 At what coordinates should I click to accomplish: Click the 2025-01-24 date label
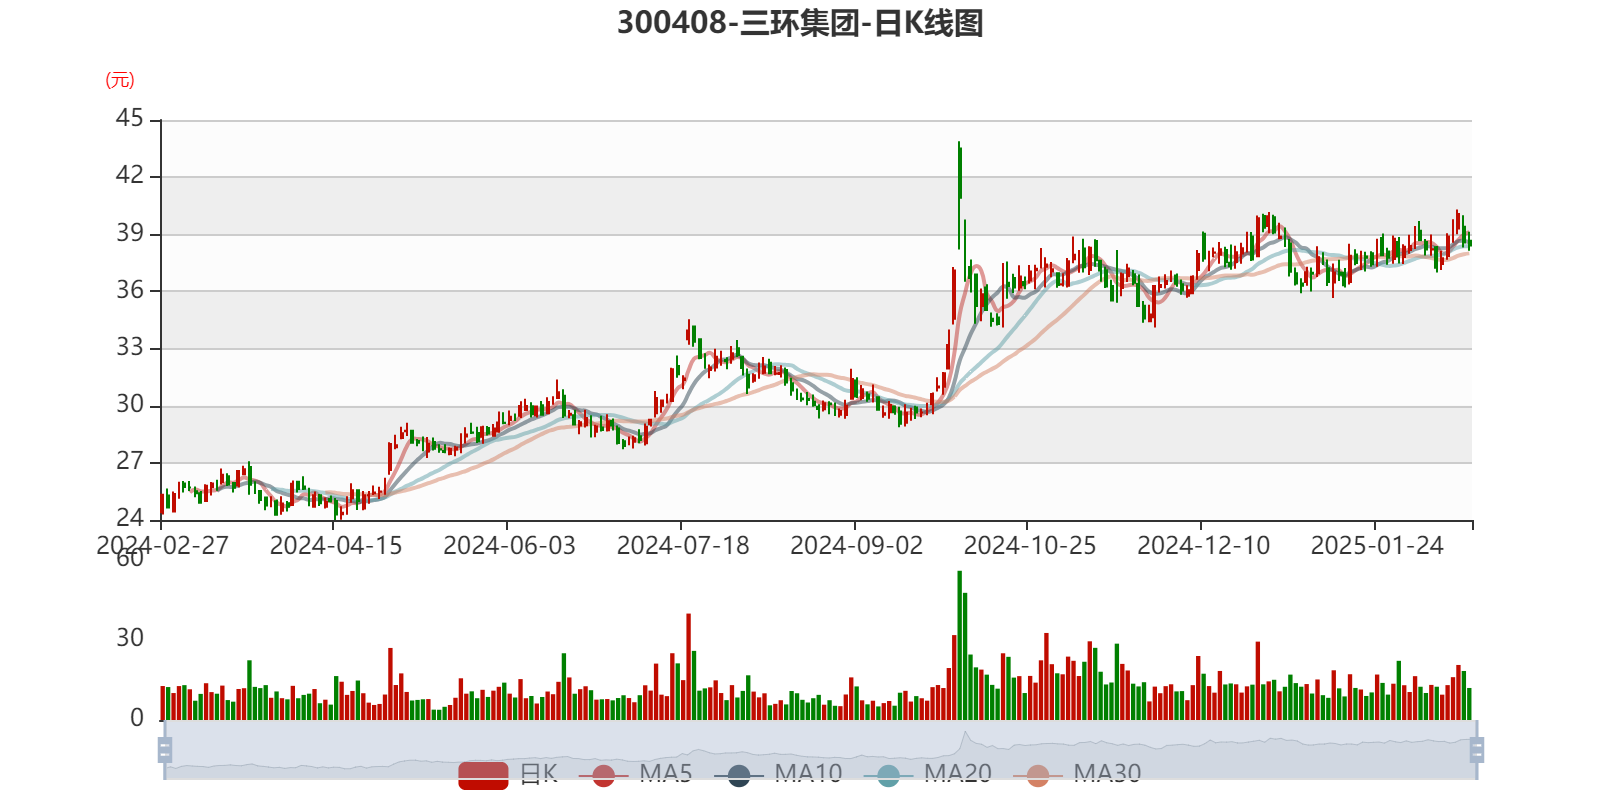(1377, 546)
